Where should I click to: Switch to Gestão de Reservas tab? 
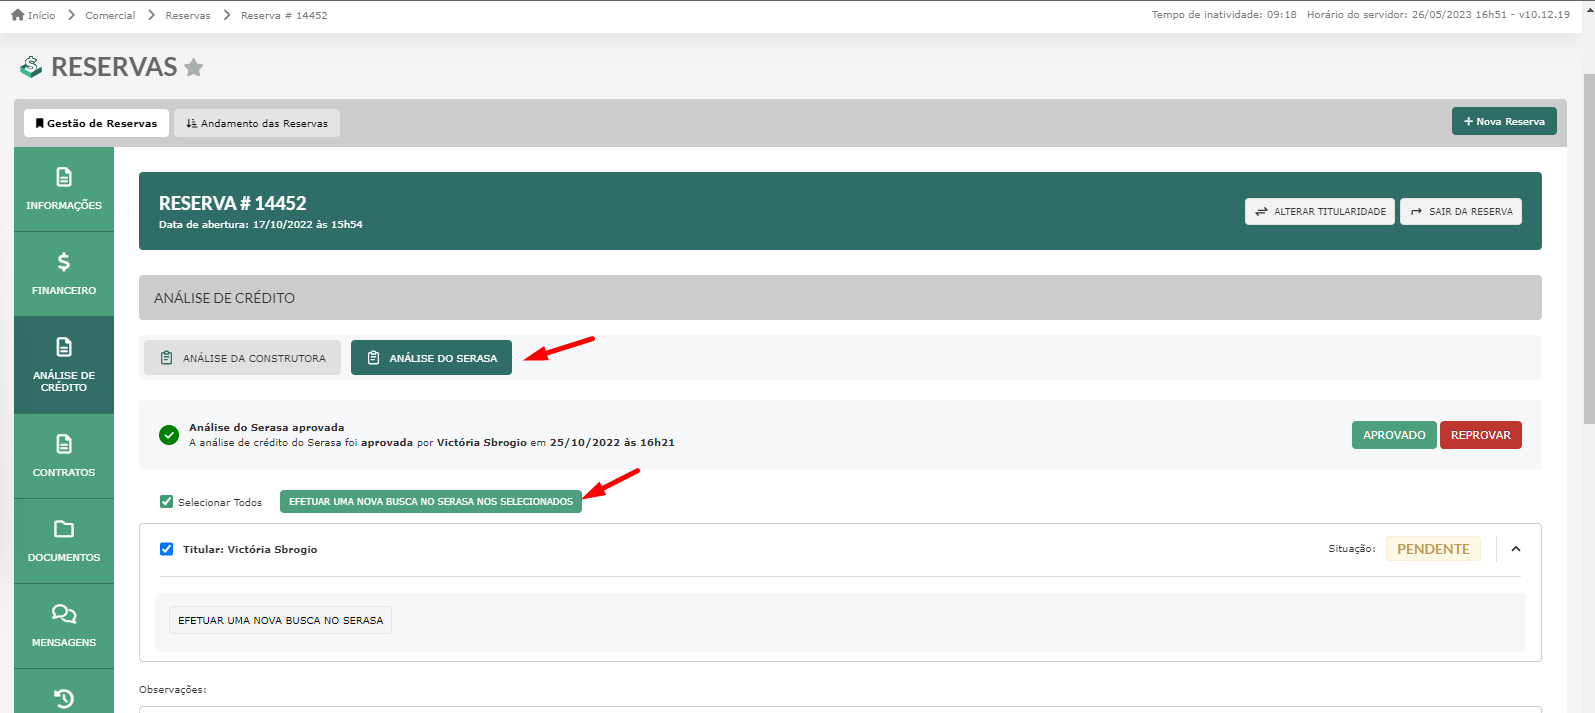96,123
